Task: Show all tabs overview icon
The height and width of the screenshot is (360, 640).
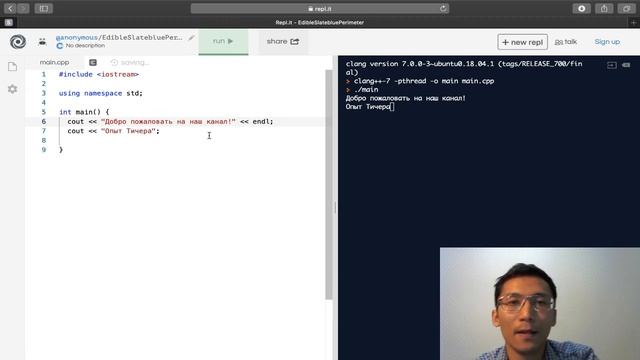Action: click(x=626, y=8)
